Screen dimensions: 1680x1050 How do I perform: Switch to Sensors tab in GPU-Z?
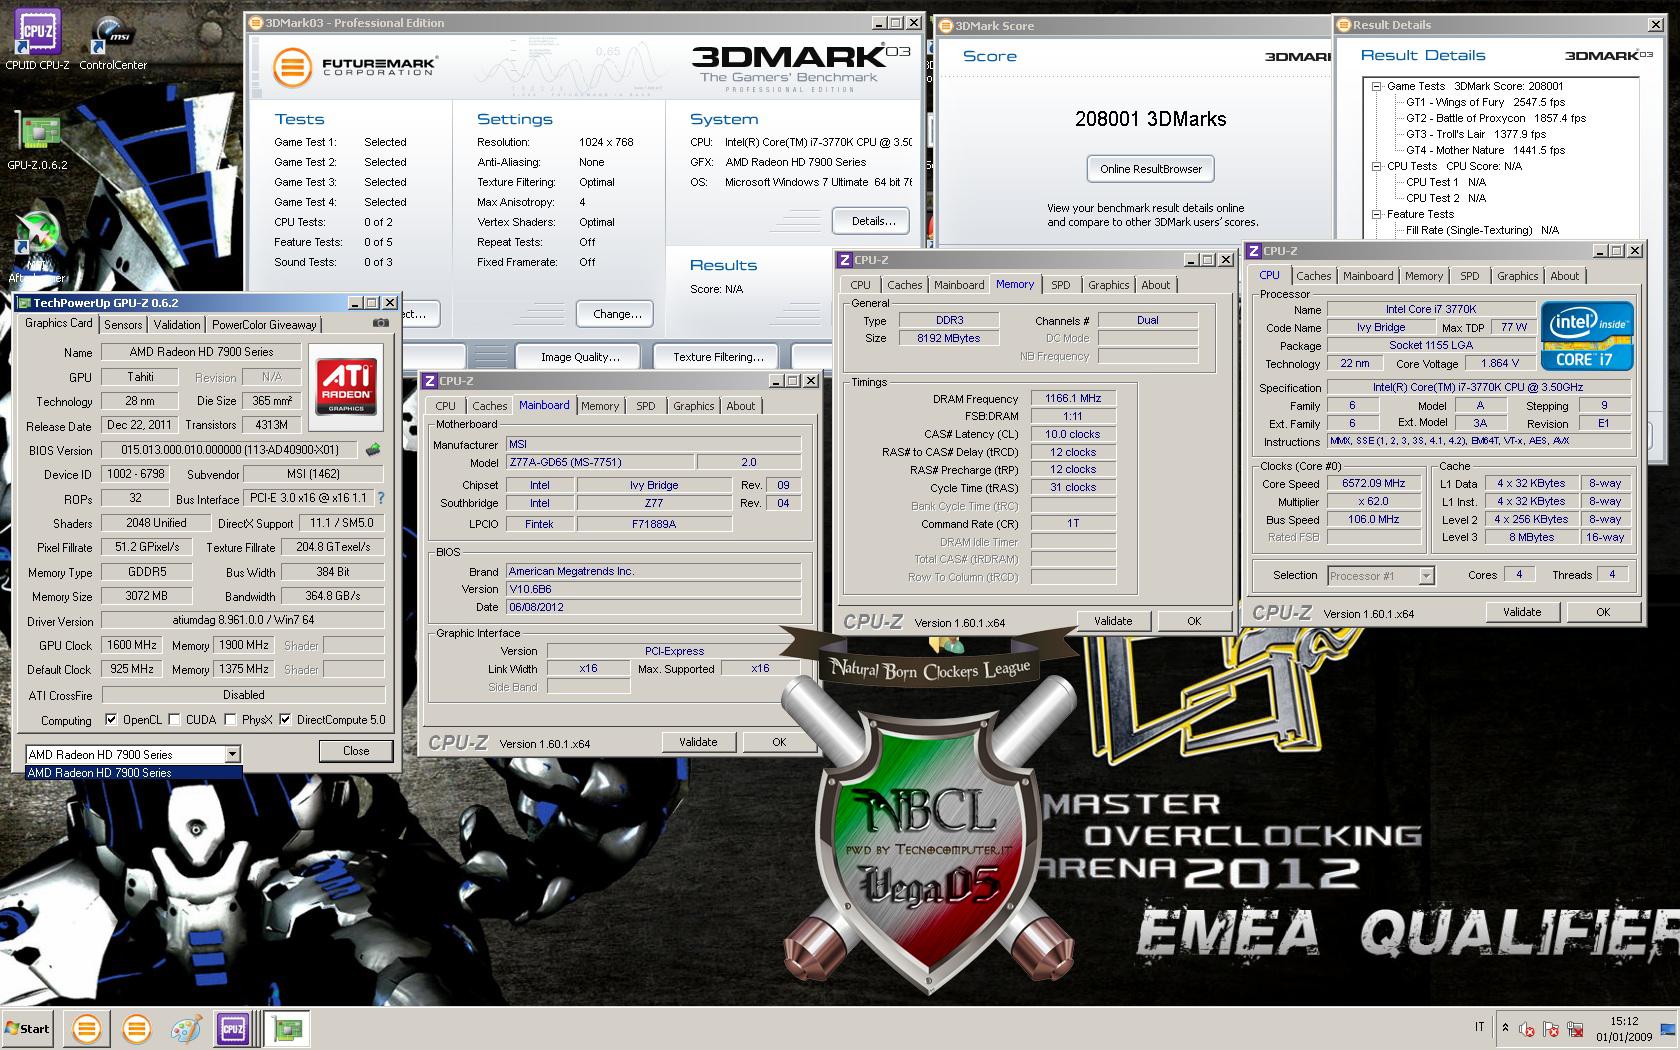click(x=123, y=324)
